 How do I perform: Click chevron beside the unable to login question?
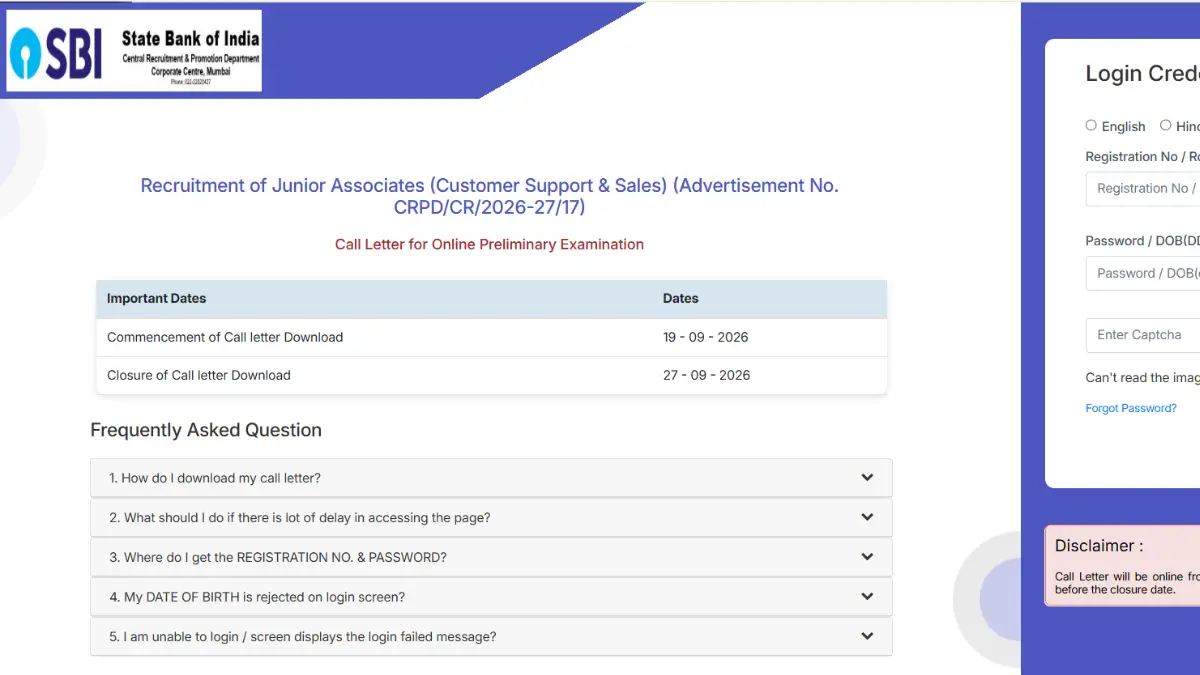coord(867,636)
